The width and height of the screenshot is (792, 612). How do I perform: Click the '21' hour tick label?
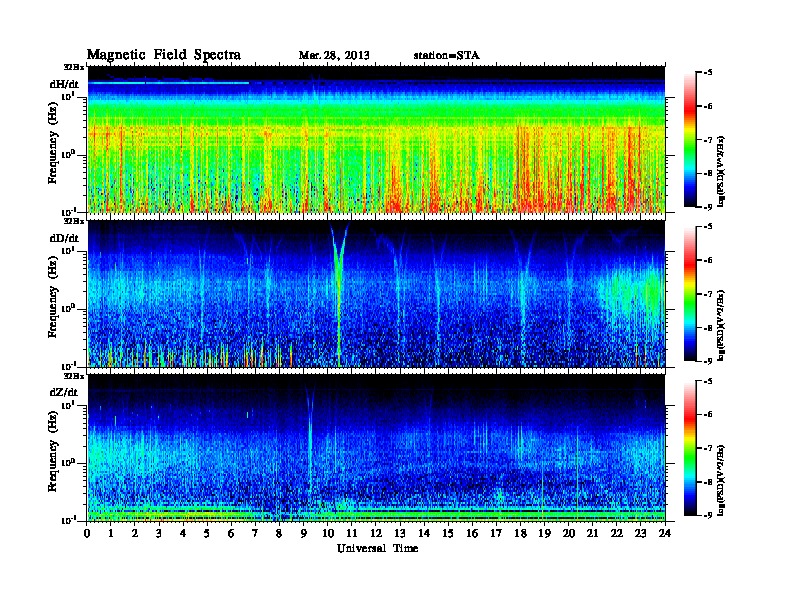tap(592, 533)
